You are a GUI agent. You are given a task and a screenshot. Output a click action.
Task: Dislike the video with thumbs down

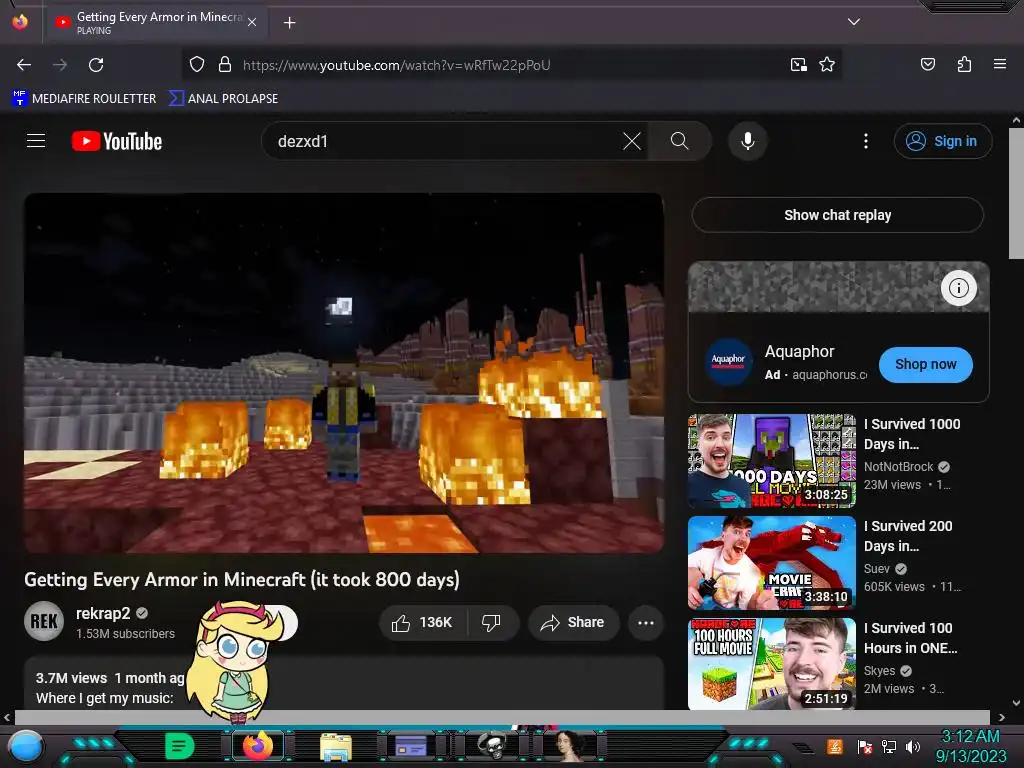(x=491, y=622)
